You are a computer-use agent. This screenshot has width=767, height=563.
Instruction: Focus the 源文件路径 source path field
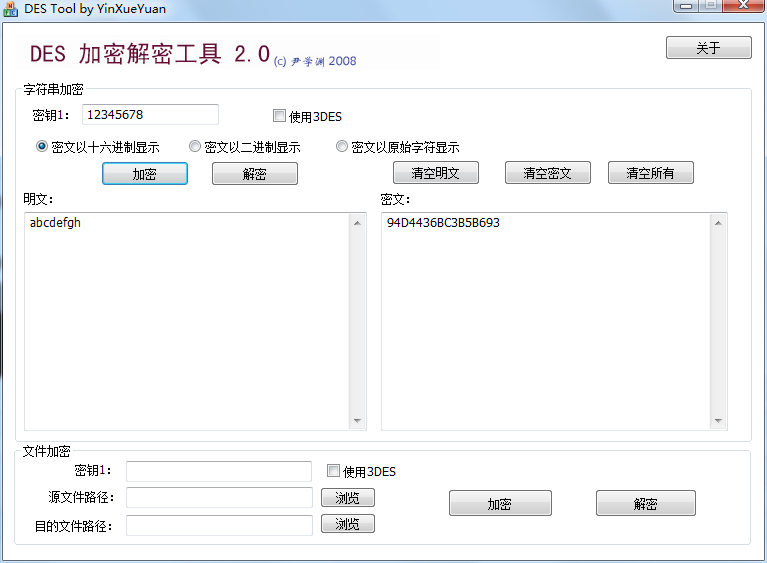pos(219,497)
